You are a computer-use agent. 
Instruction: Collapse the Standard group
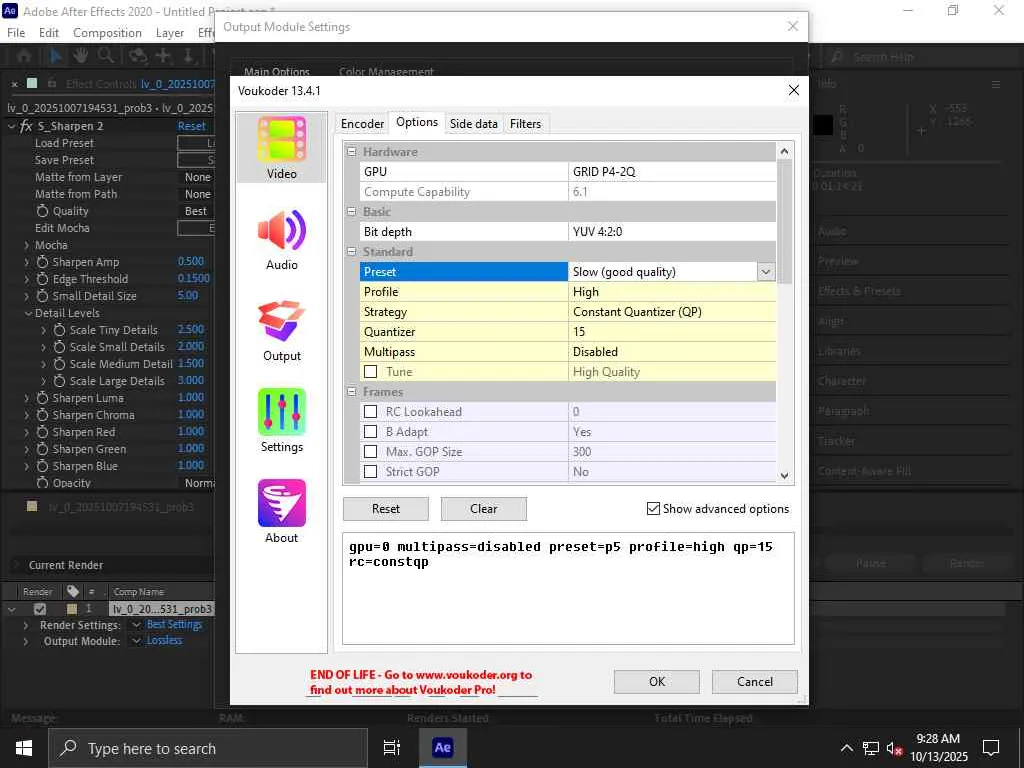coord(351,251)
